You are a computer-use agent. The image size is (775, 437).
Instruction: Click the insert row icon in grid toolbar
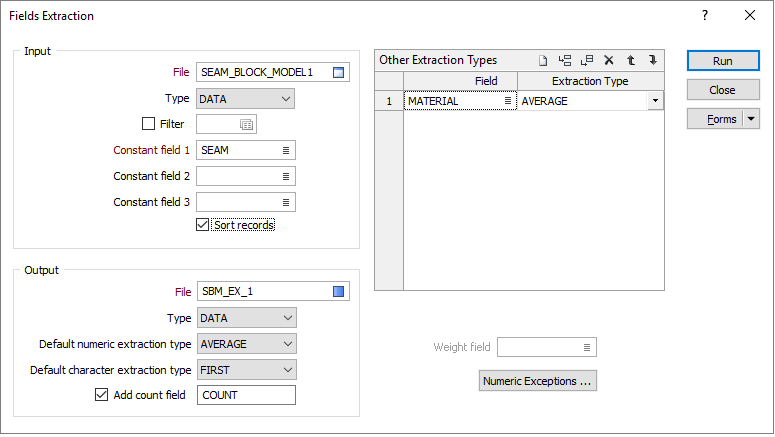coord(564,60)
